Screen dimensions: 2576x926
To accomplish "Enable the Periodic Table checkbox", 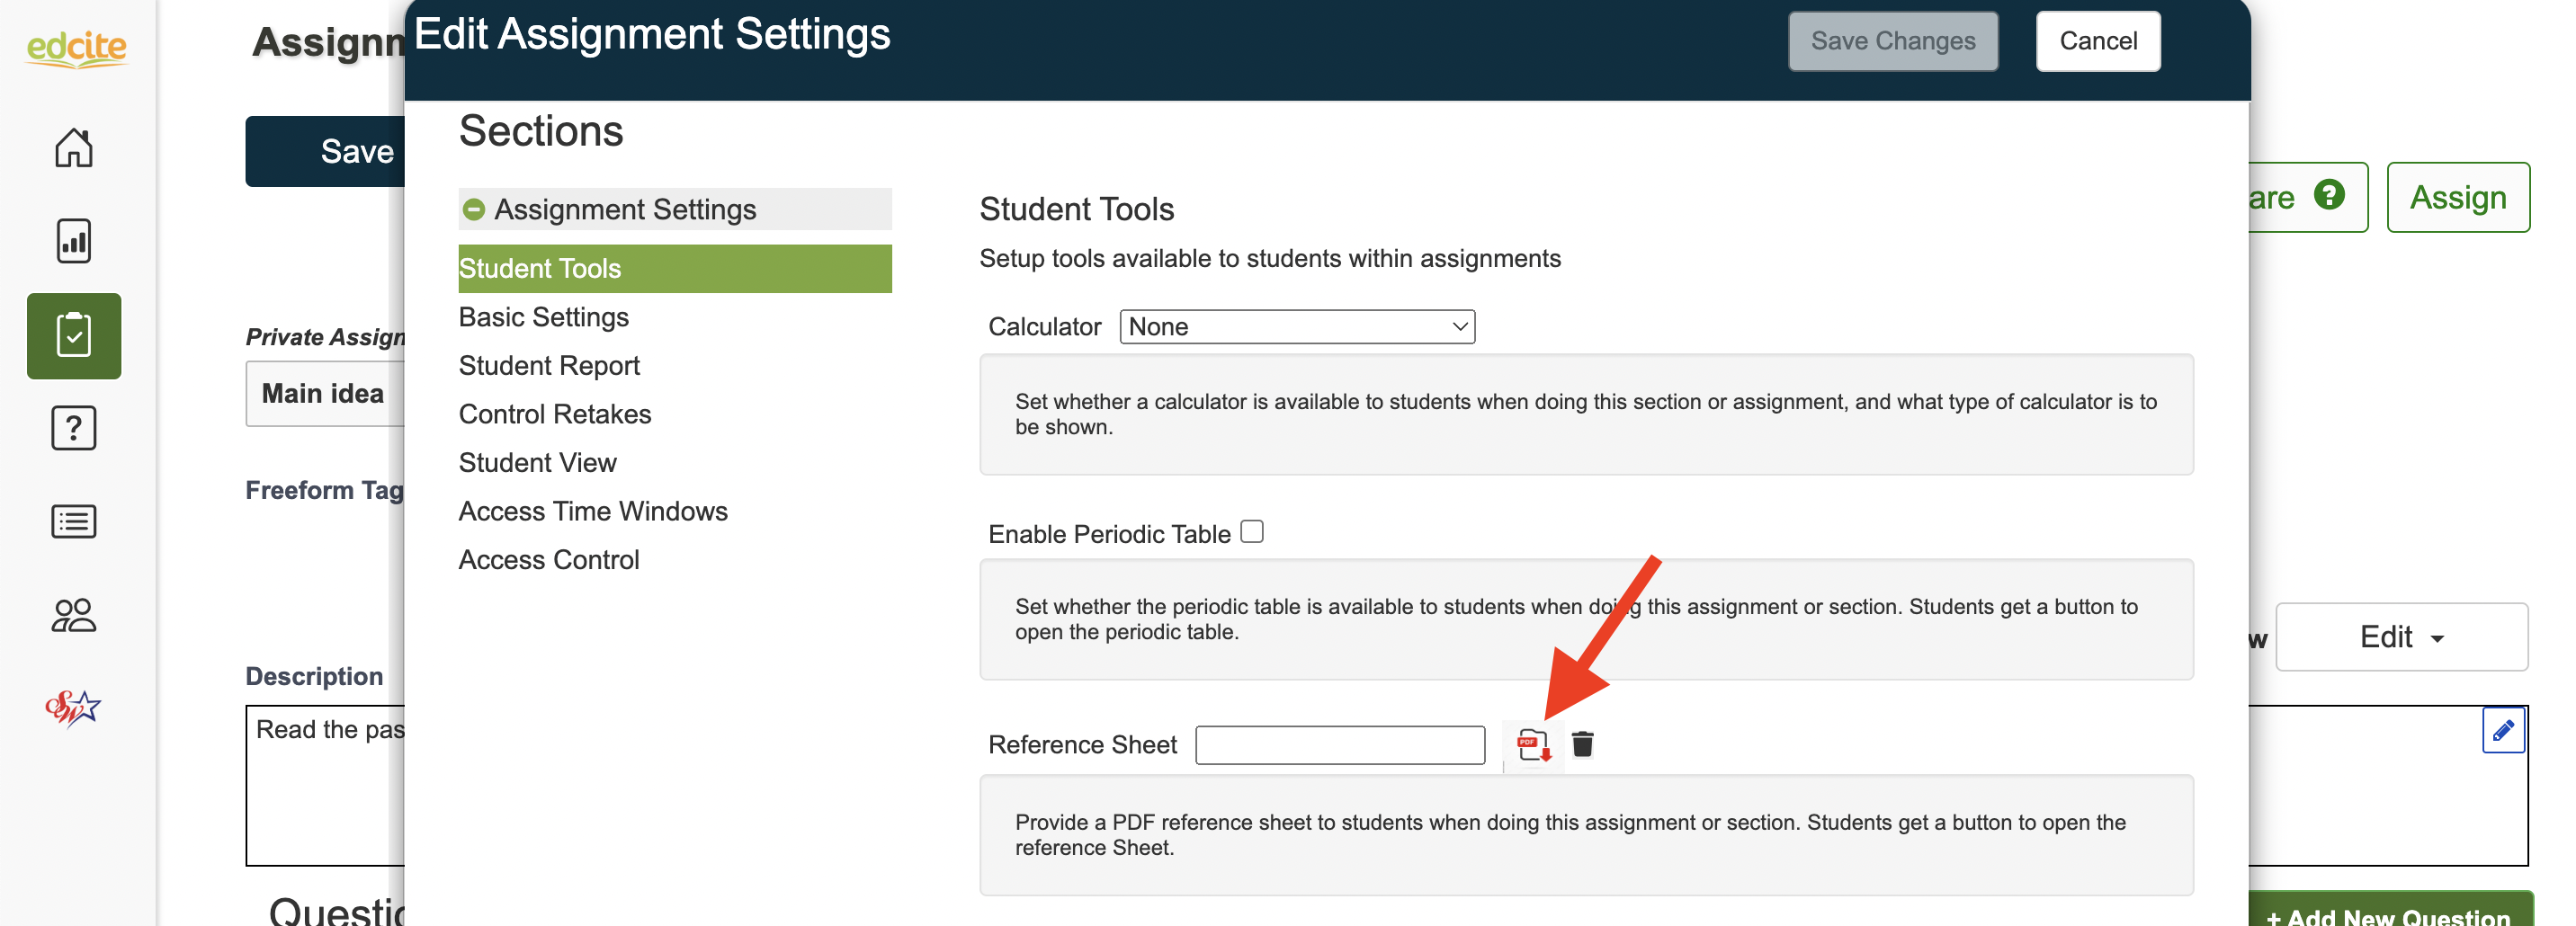I will tap(1252, 532).
